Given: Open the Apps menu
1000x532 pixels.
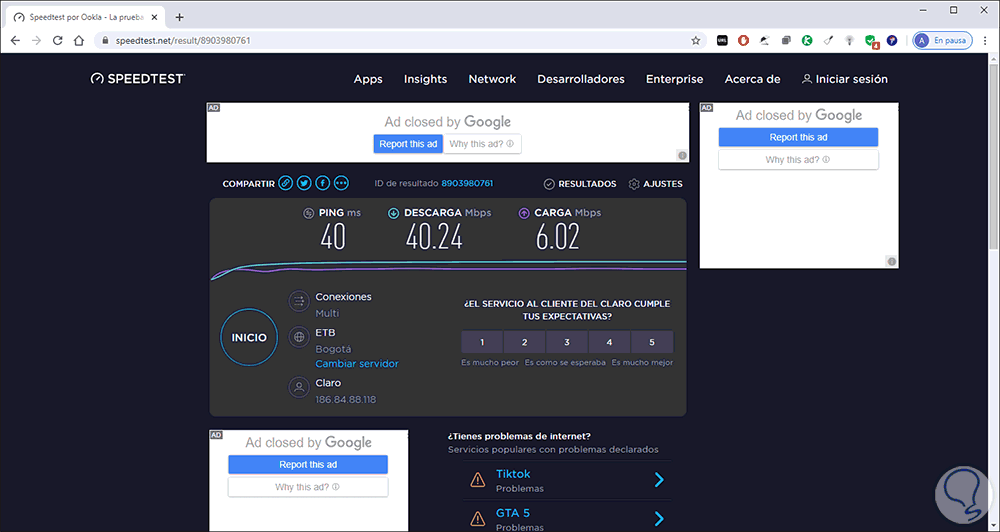Looking at the screenshot, I should point(368,79).
